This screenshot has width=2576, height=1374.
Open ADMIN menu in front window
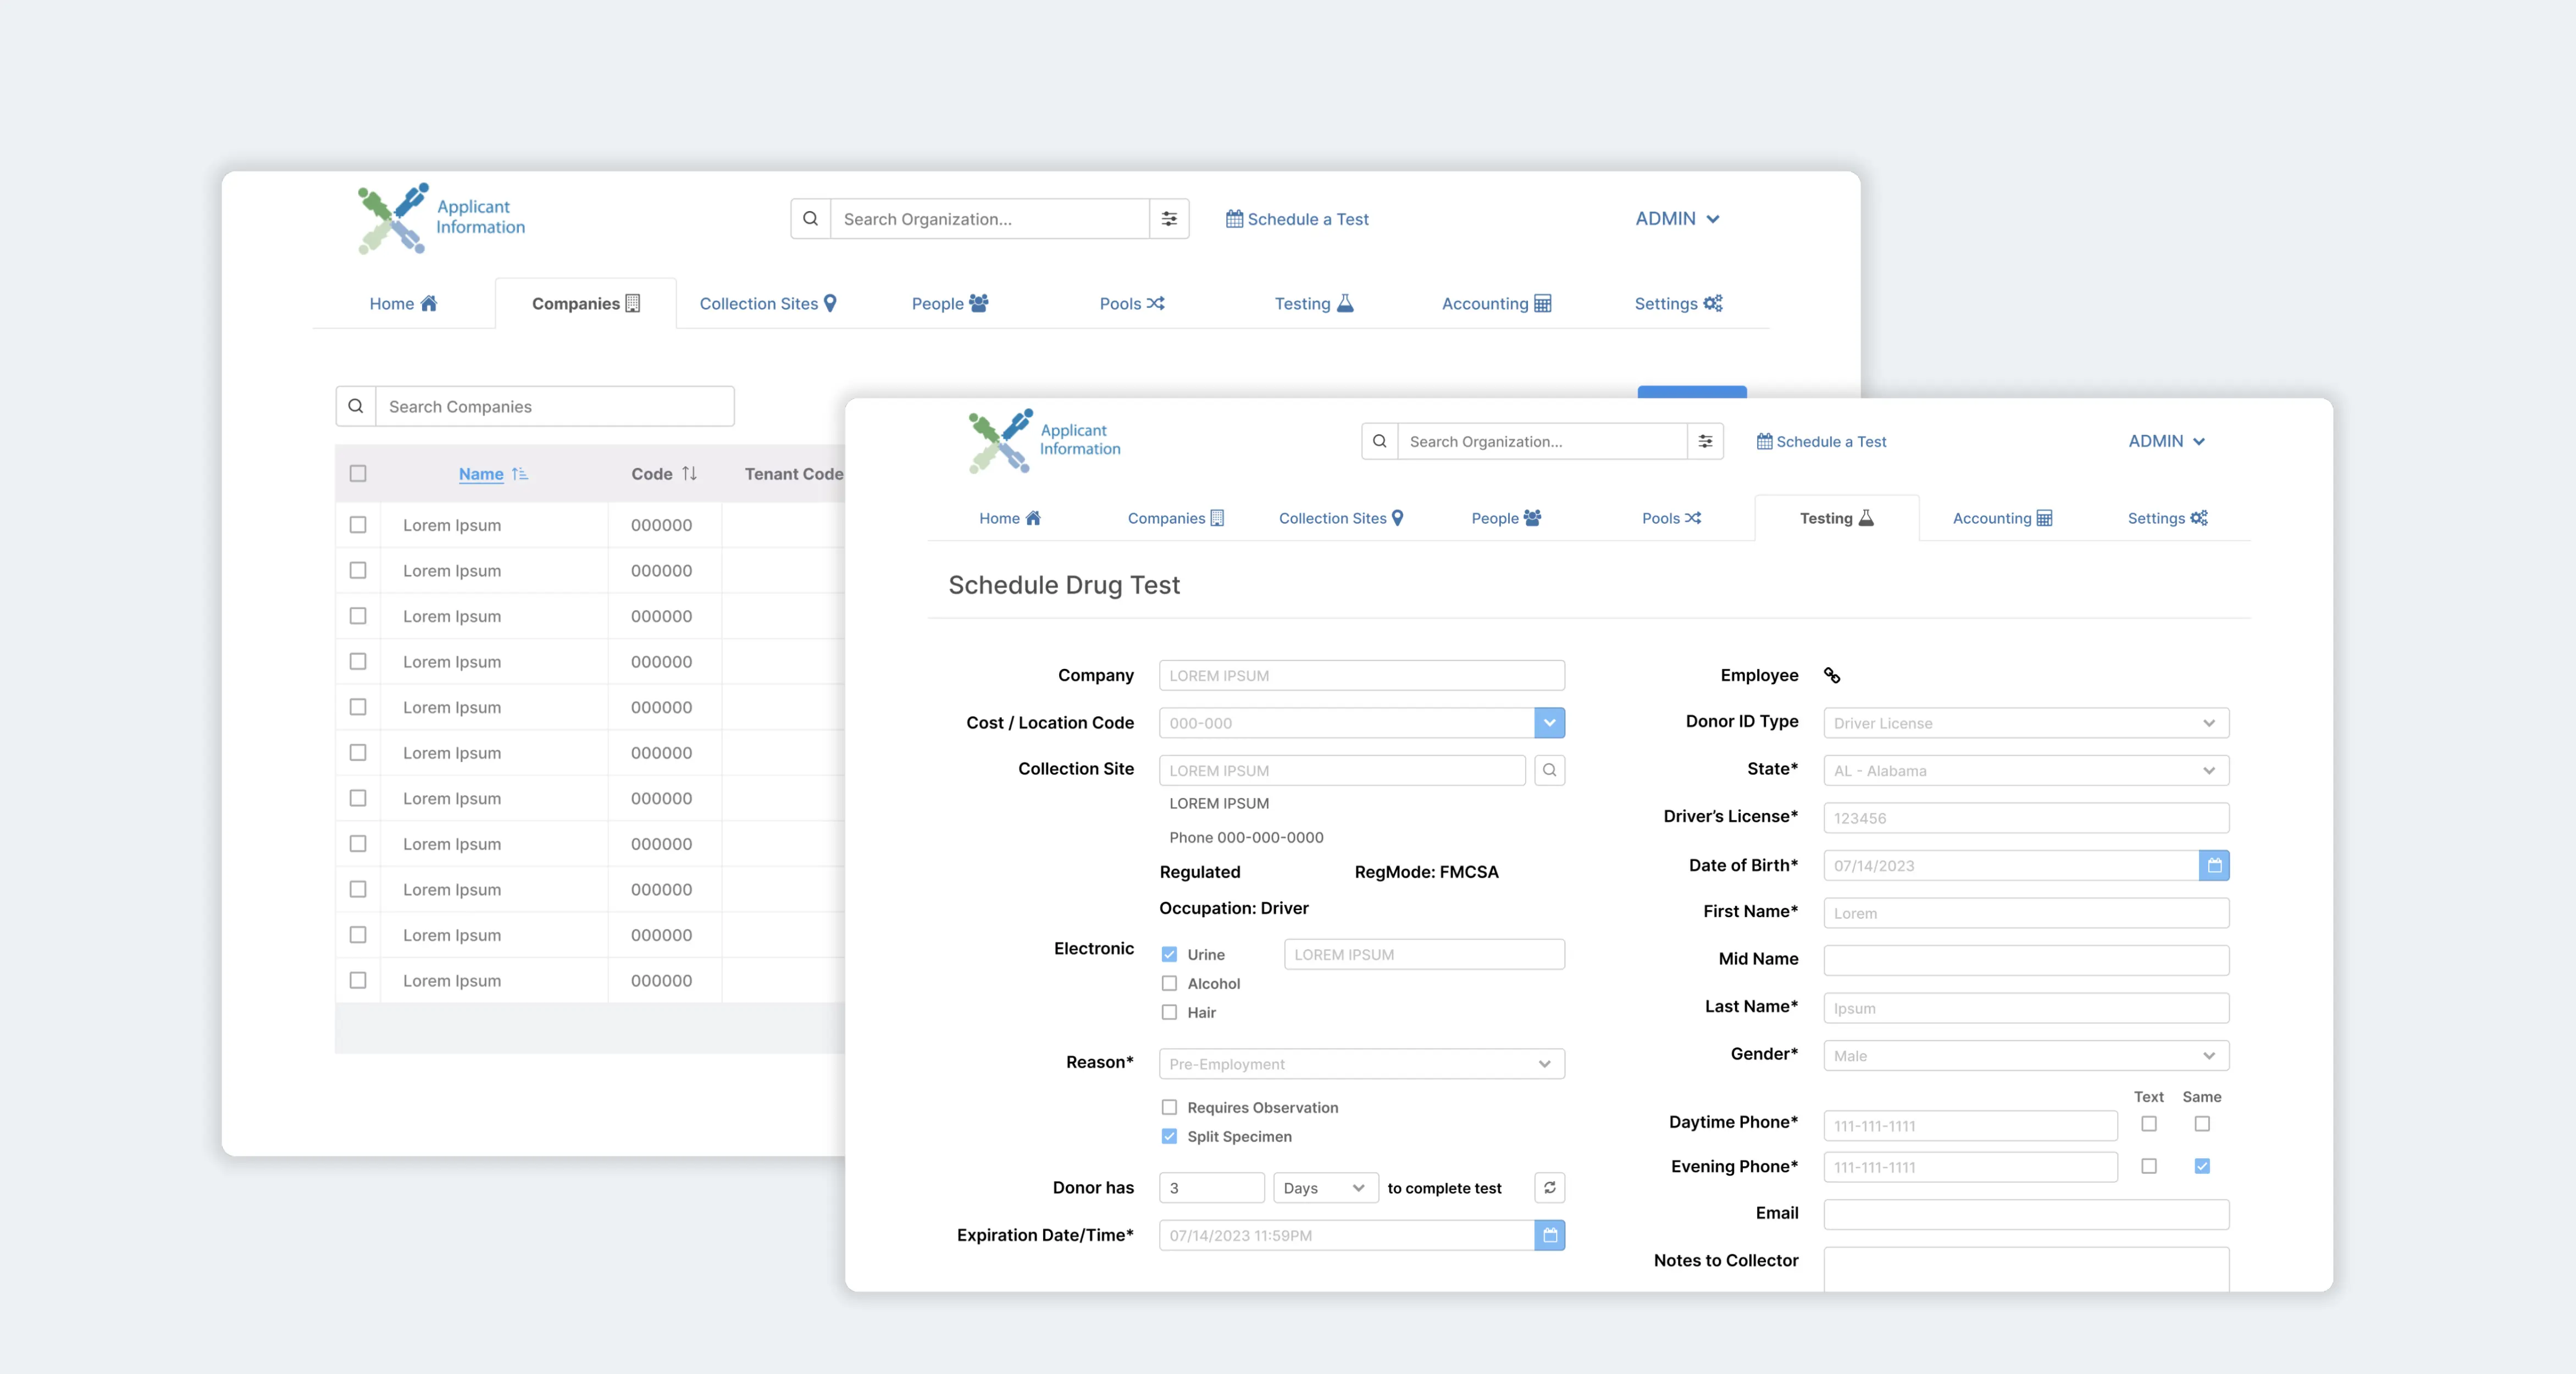pyautogui.click(x=2166, y=441)
